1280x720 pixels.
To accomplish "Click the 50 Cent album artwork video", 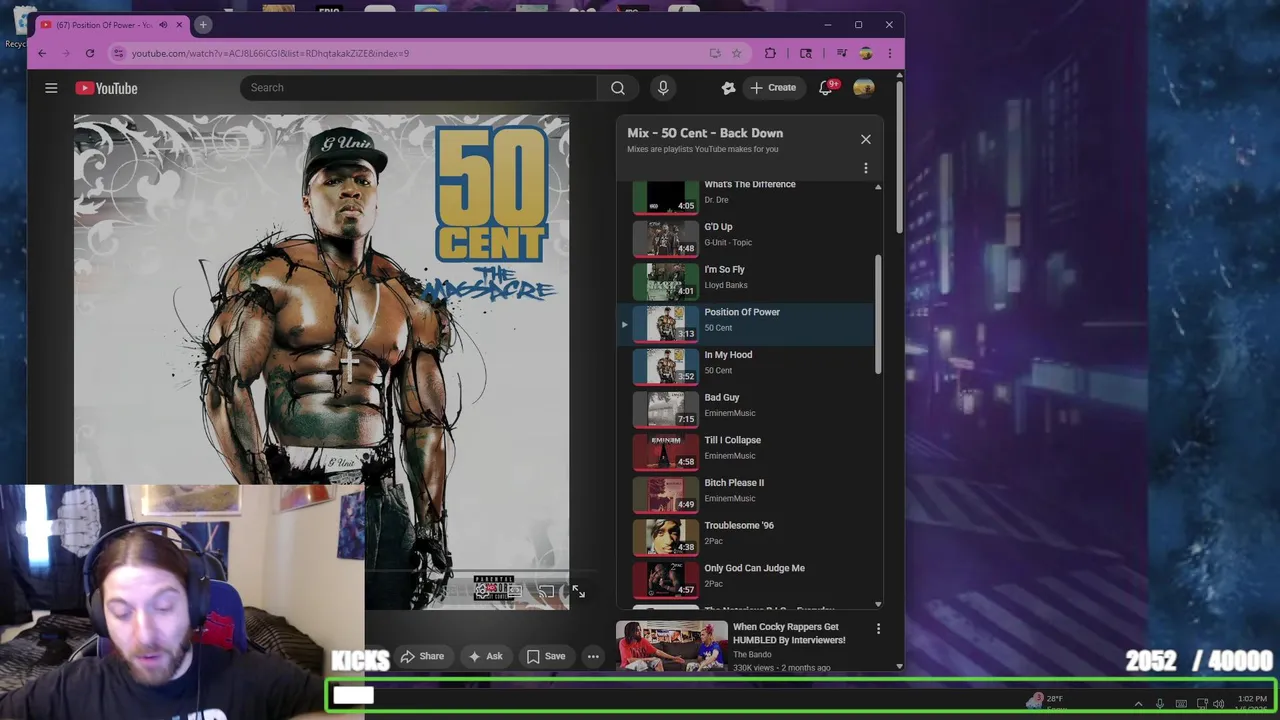I will pyautogui.click(x=321, y=361).
